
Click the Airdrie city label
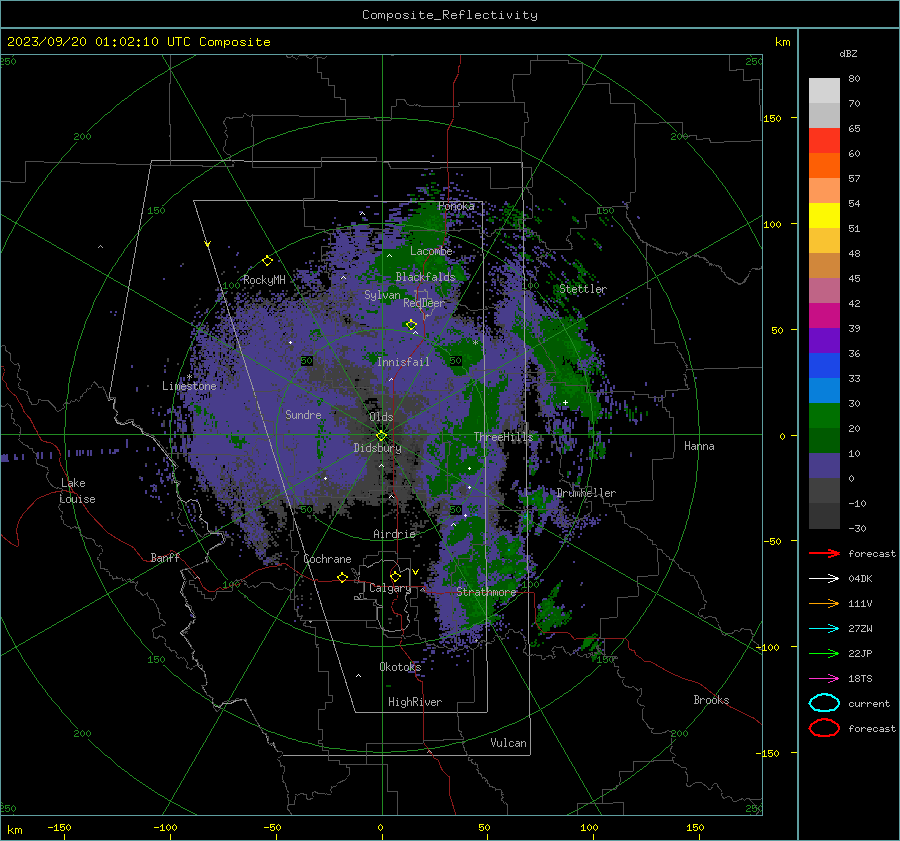(394, 534)
